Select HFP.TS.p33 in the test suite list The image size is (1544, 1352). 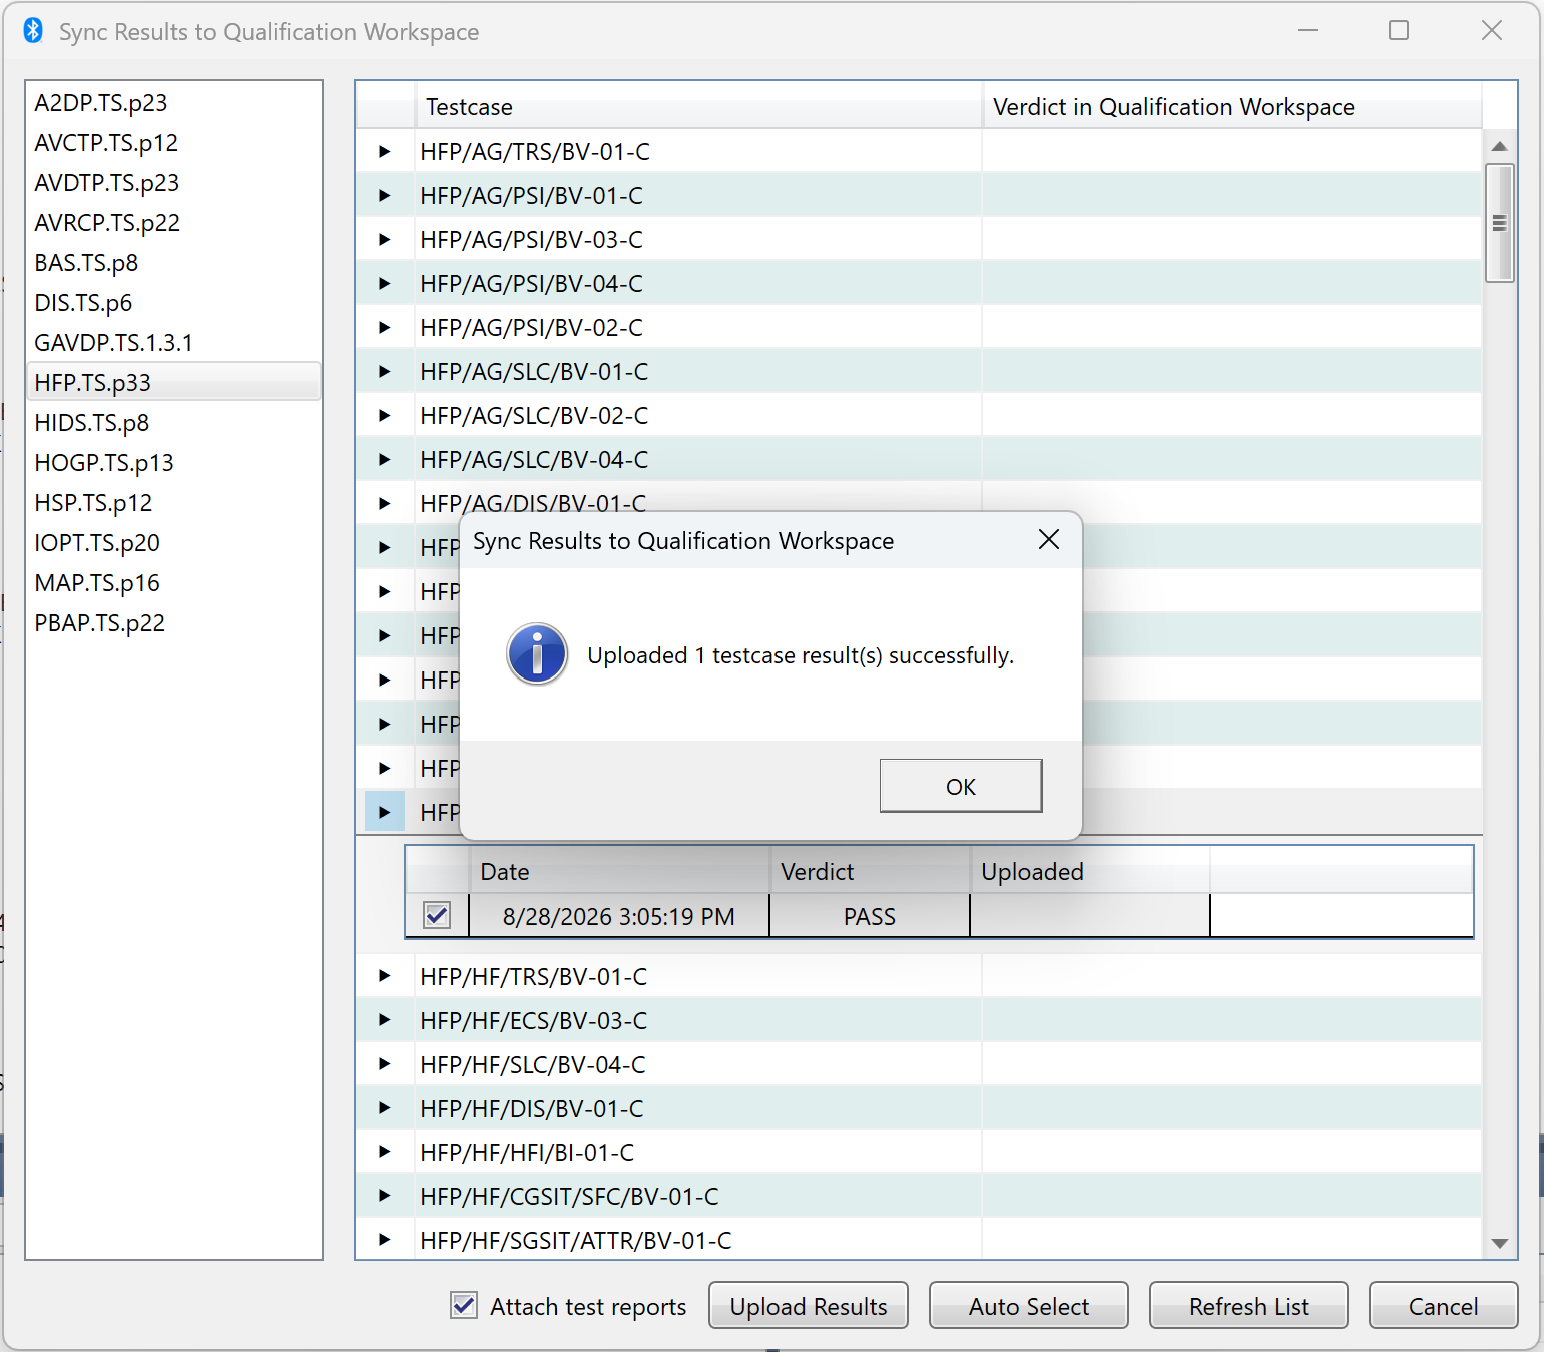[x=174, y=383]
